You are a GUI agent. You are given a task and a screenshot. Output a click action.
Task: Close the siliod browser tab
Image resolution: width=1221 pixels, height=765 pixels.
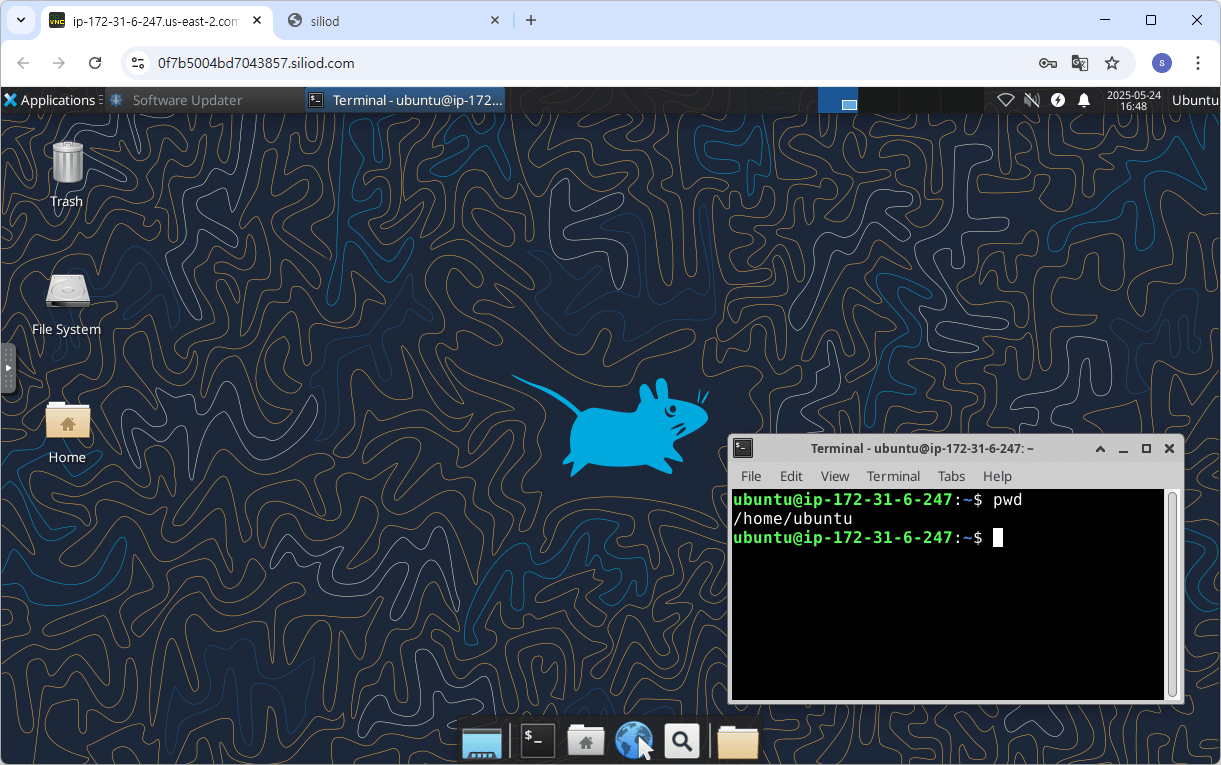(495, 20)
